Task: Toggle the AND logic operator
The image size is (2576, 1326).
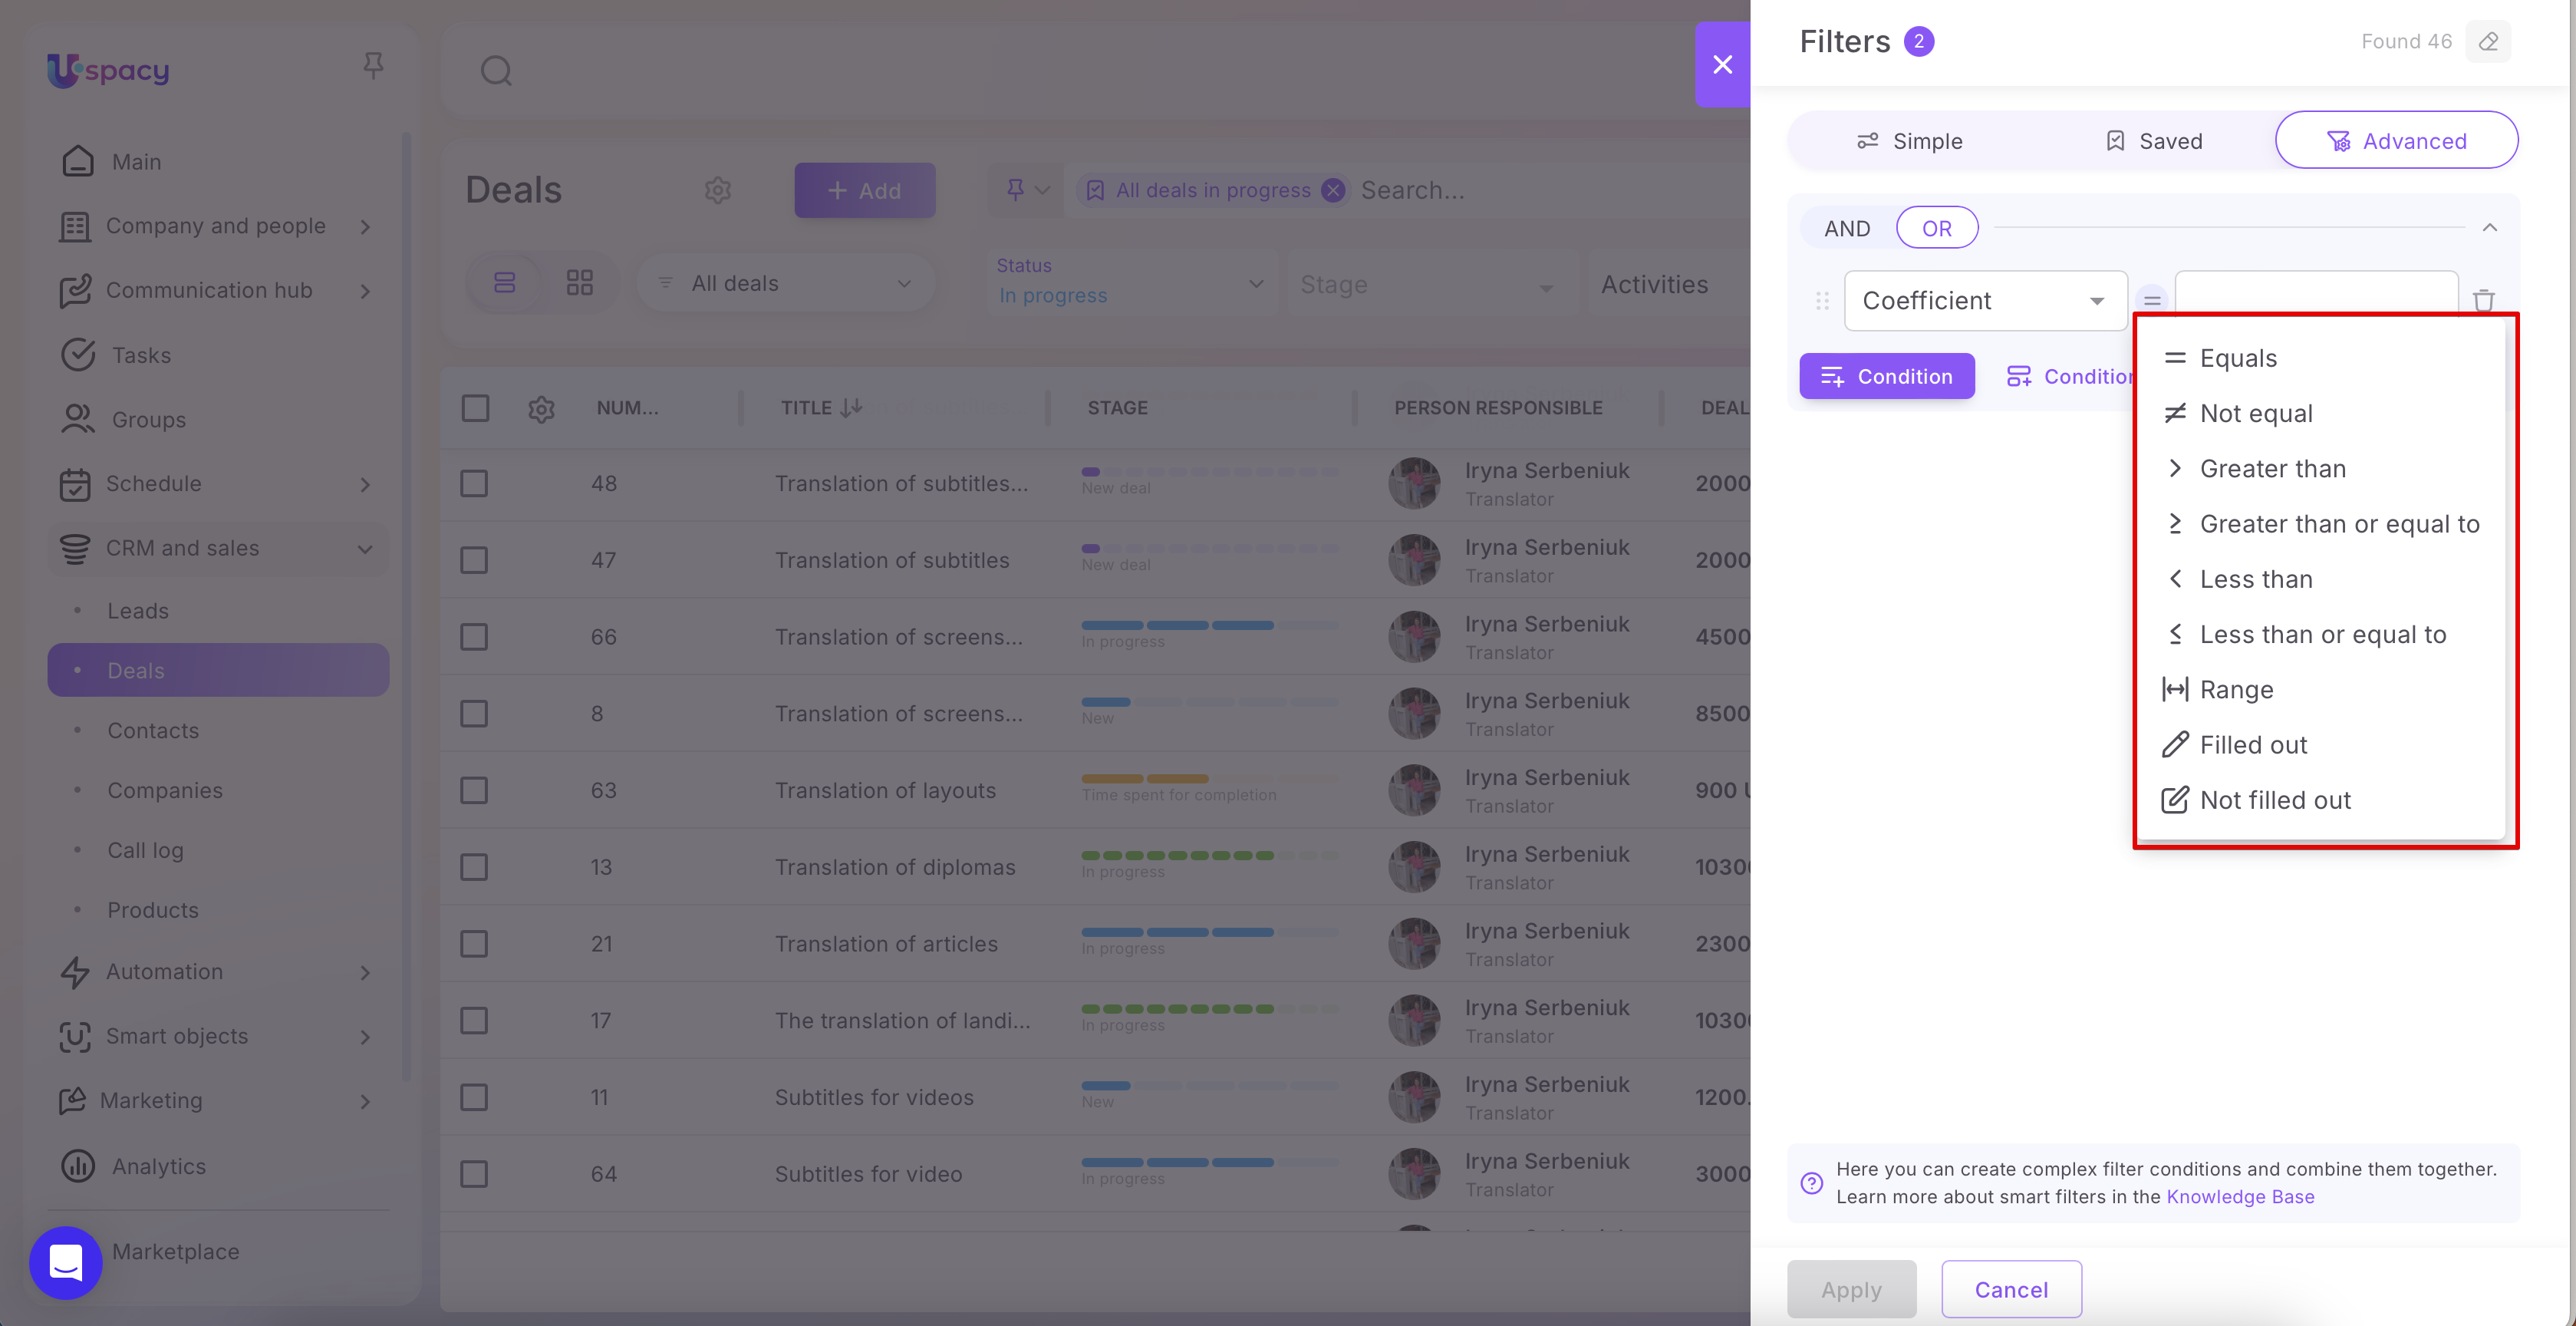Action: (1847, 228)
